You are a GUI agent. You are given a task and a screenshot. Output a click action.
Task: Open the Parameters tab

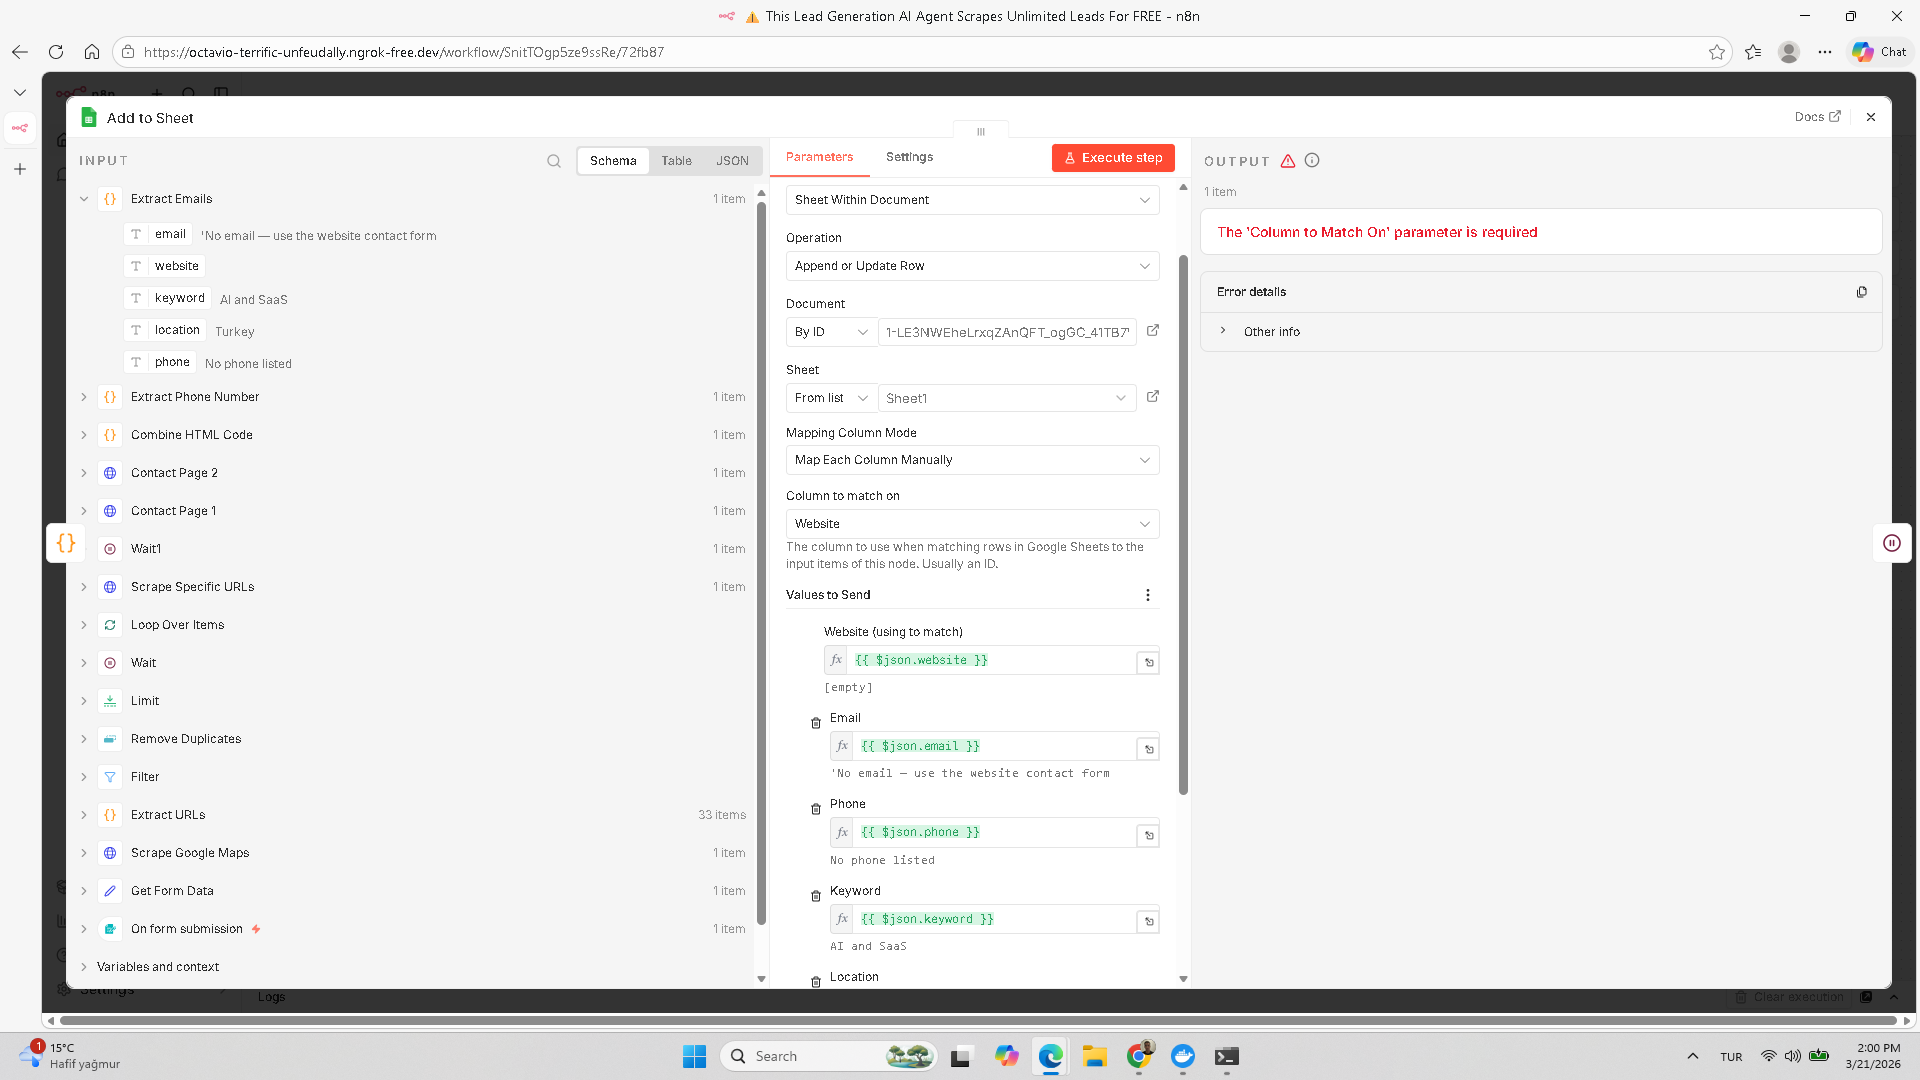tap(819, 157)
